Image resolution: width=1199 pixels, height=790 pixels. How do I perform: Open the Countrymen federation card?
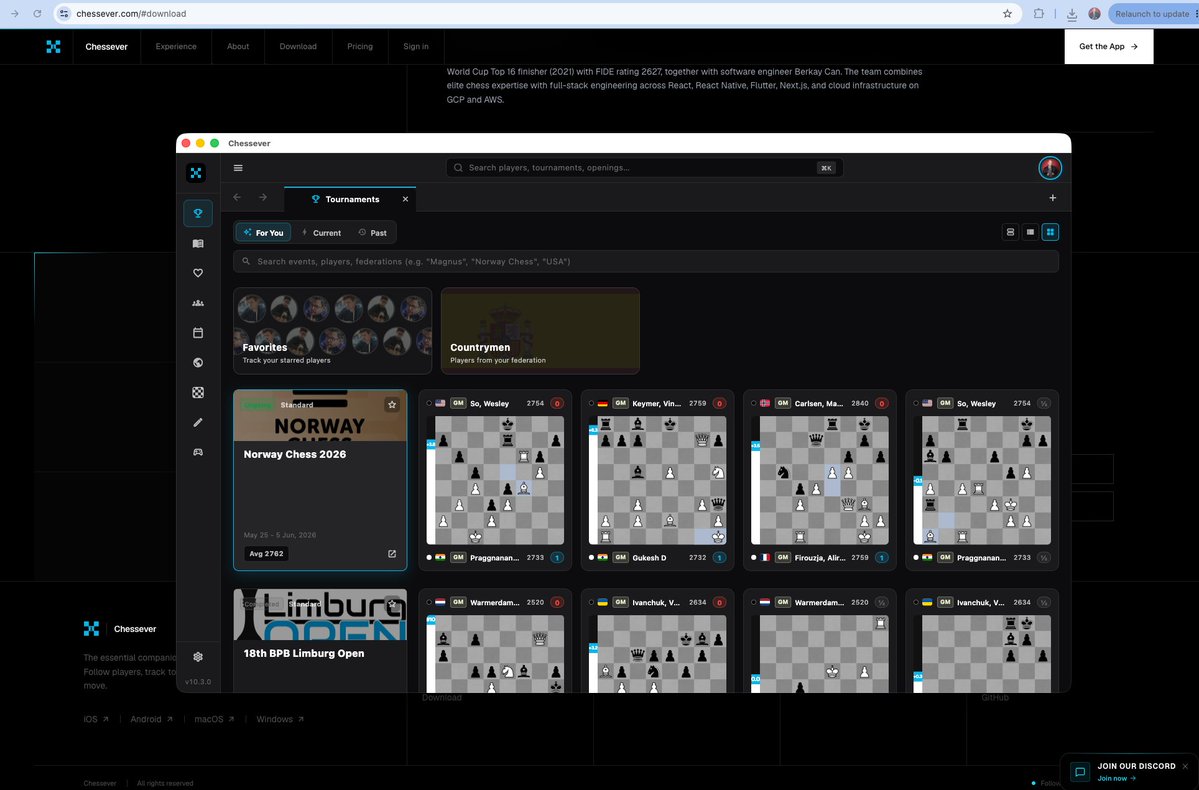point(540,331)
